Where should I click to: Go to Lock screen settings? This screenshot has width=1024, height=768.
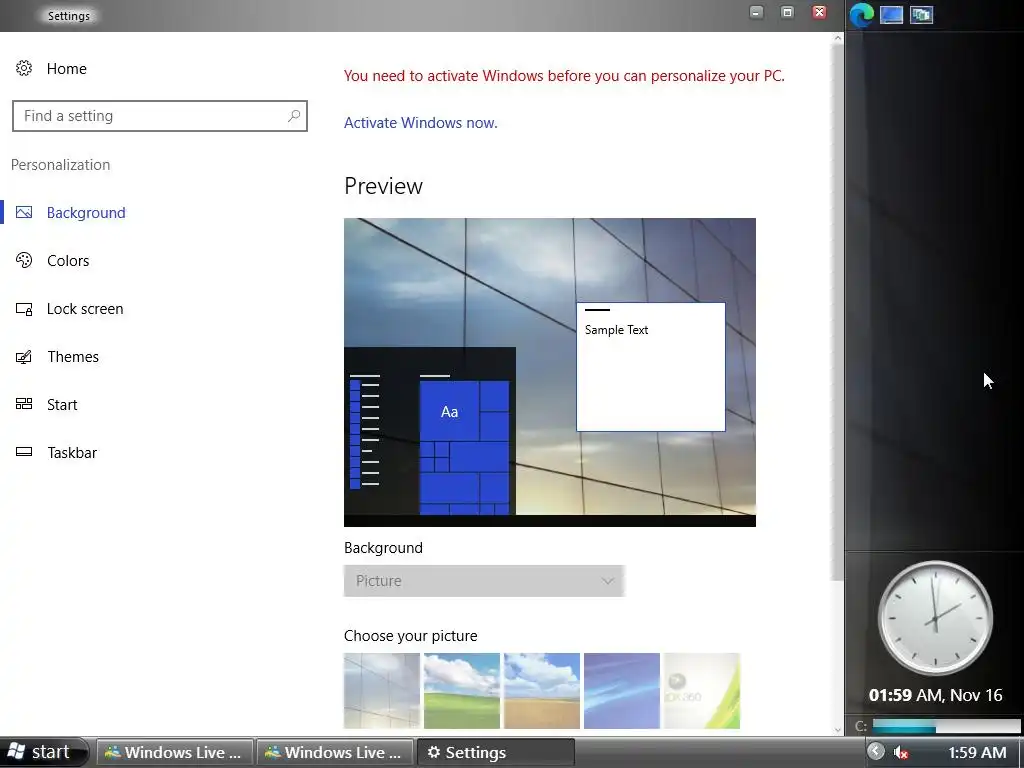point(85,309)
